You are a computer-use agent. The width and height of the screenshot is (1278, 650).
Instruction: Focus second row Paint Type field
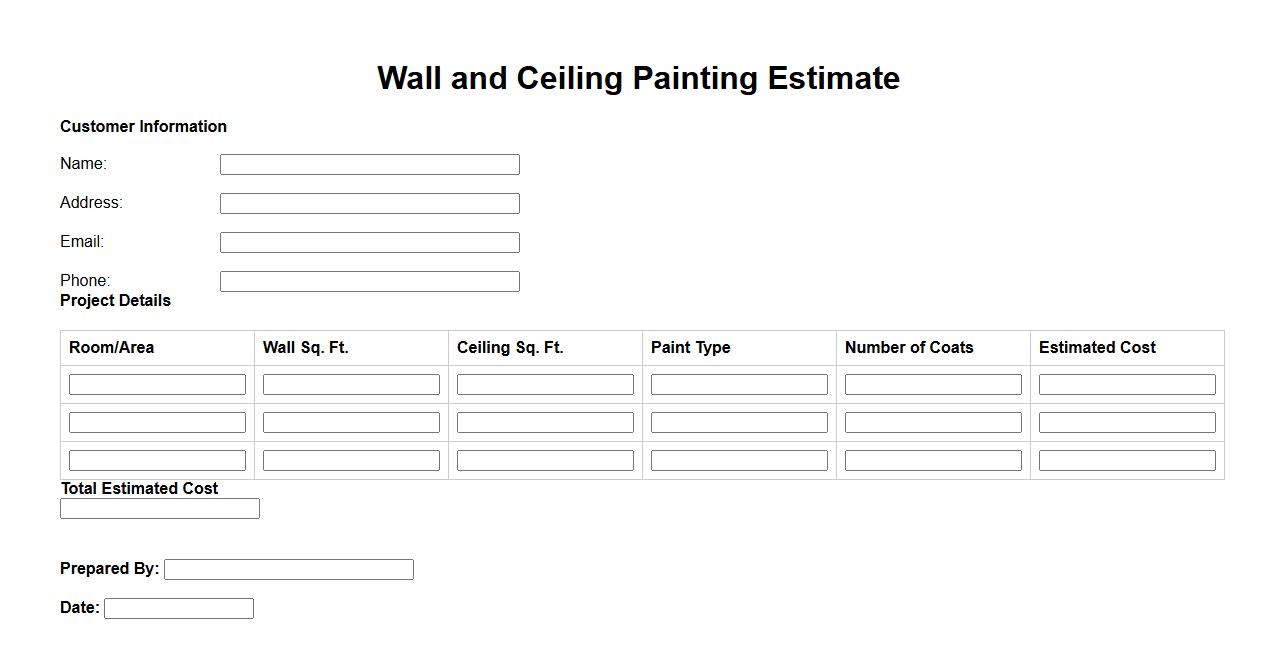coord(739,423)
